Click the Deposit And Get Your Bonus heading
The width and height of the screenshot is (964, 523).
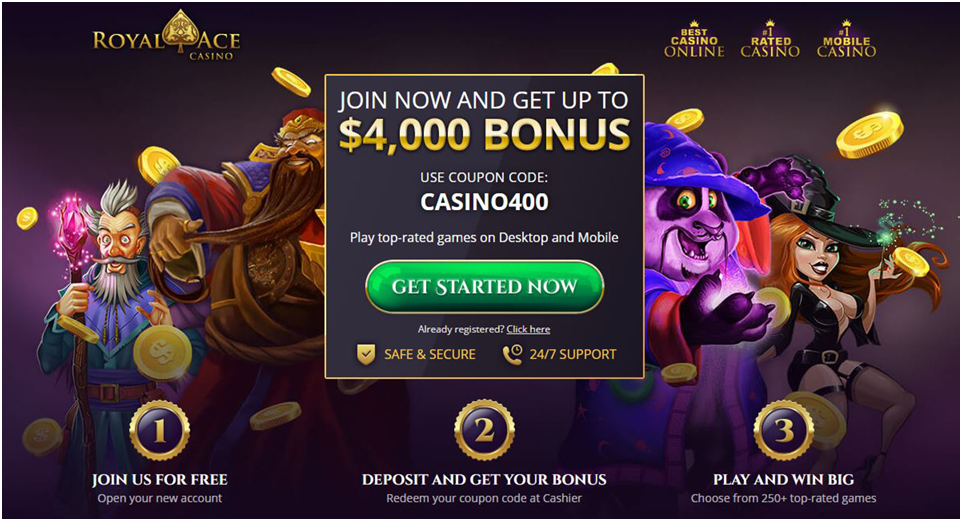(484, 479)
